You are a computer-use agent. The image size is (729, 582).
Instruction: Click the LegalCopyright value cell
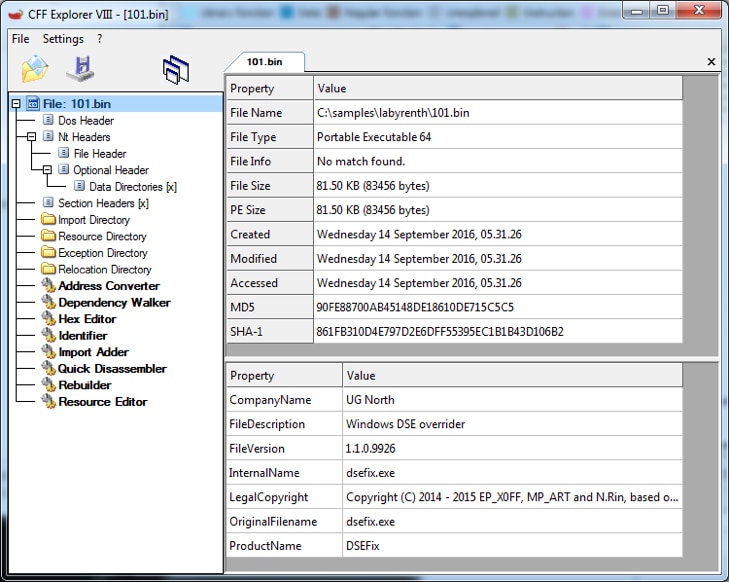pos(513,497)
